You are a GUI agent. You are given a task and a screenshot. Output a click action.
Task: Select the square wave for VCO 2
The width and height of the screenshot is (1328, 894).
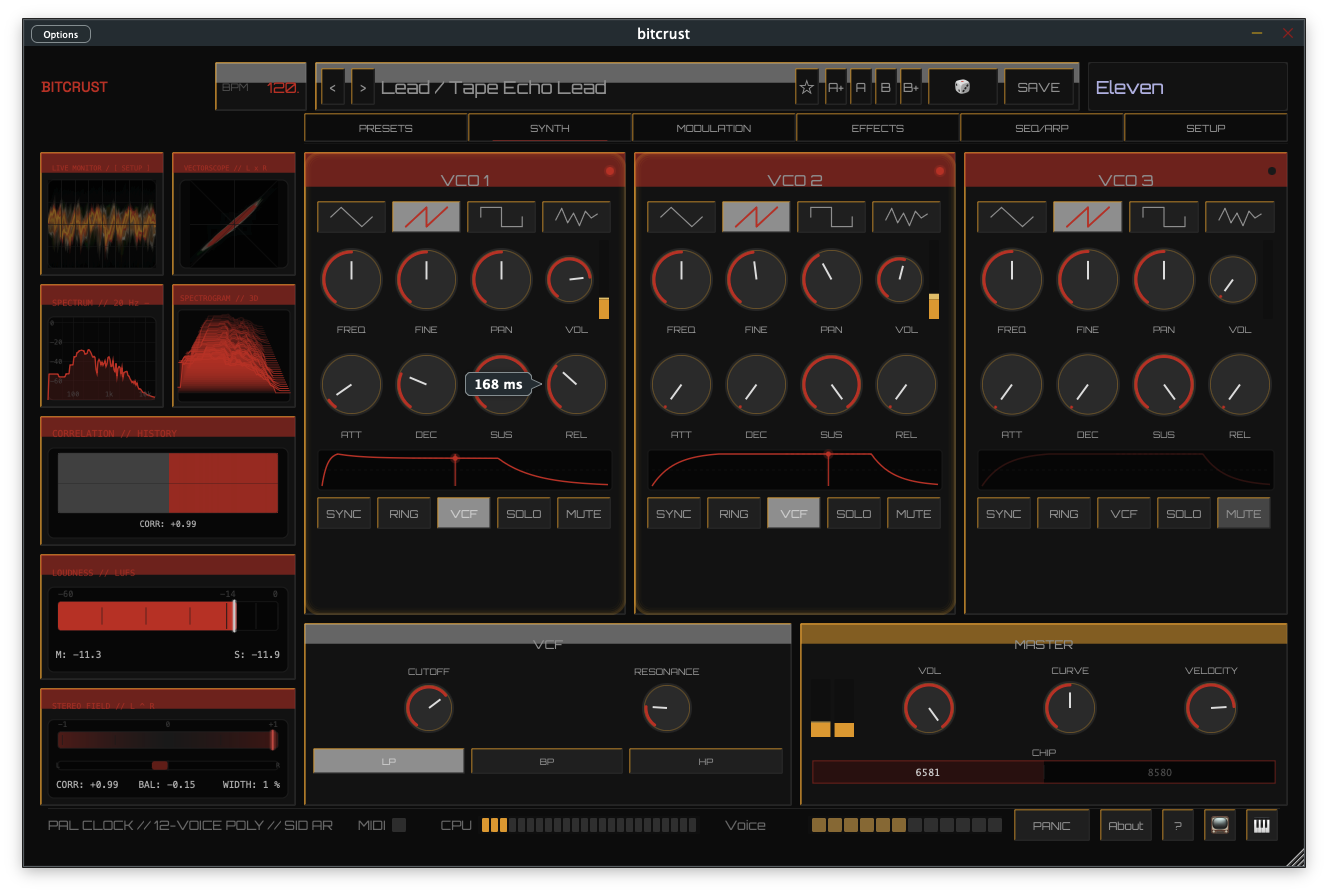[831, 216]
